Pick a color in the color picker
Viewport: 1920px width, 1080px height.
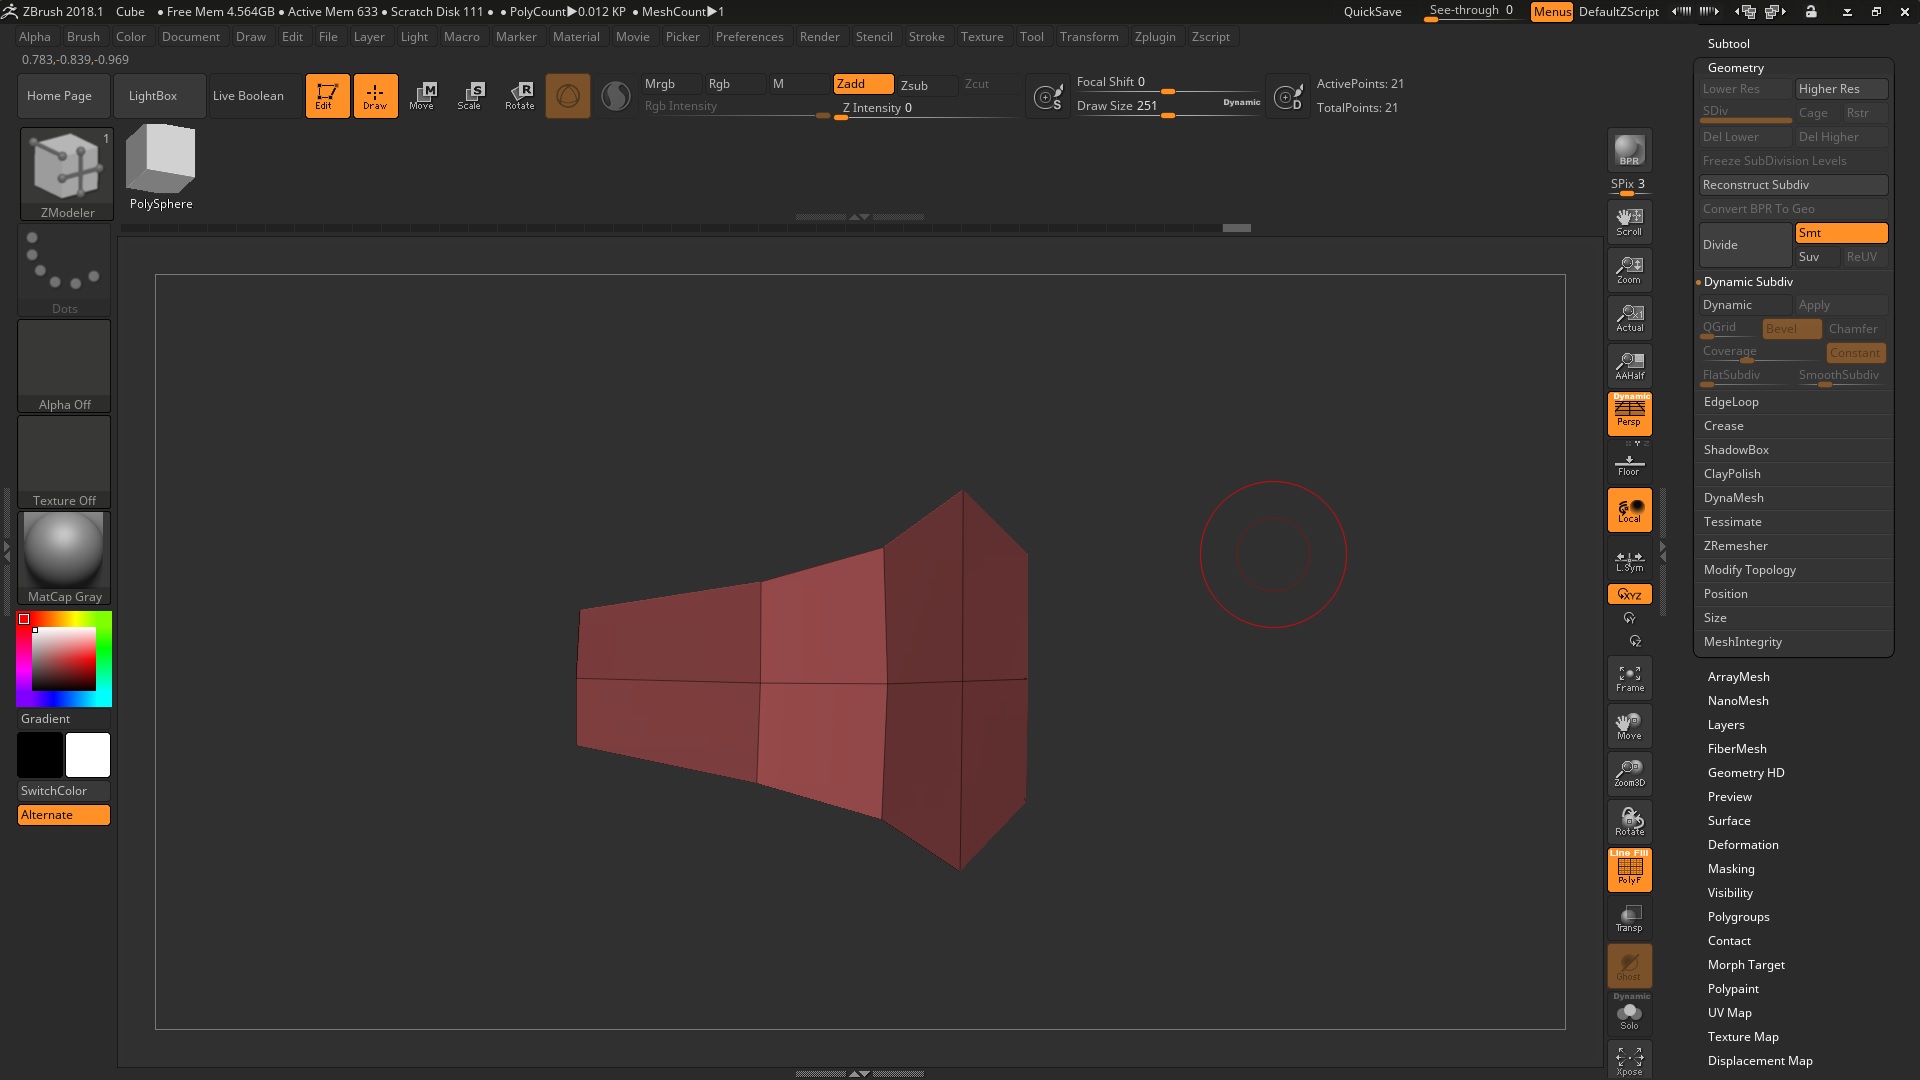click(64, 659)
